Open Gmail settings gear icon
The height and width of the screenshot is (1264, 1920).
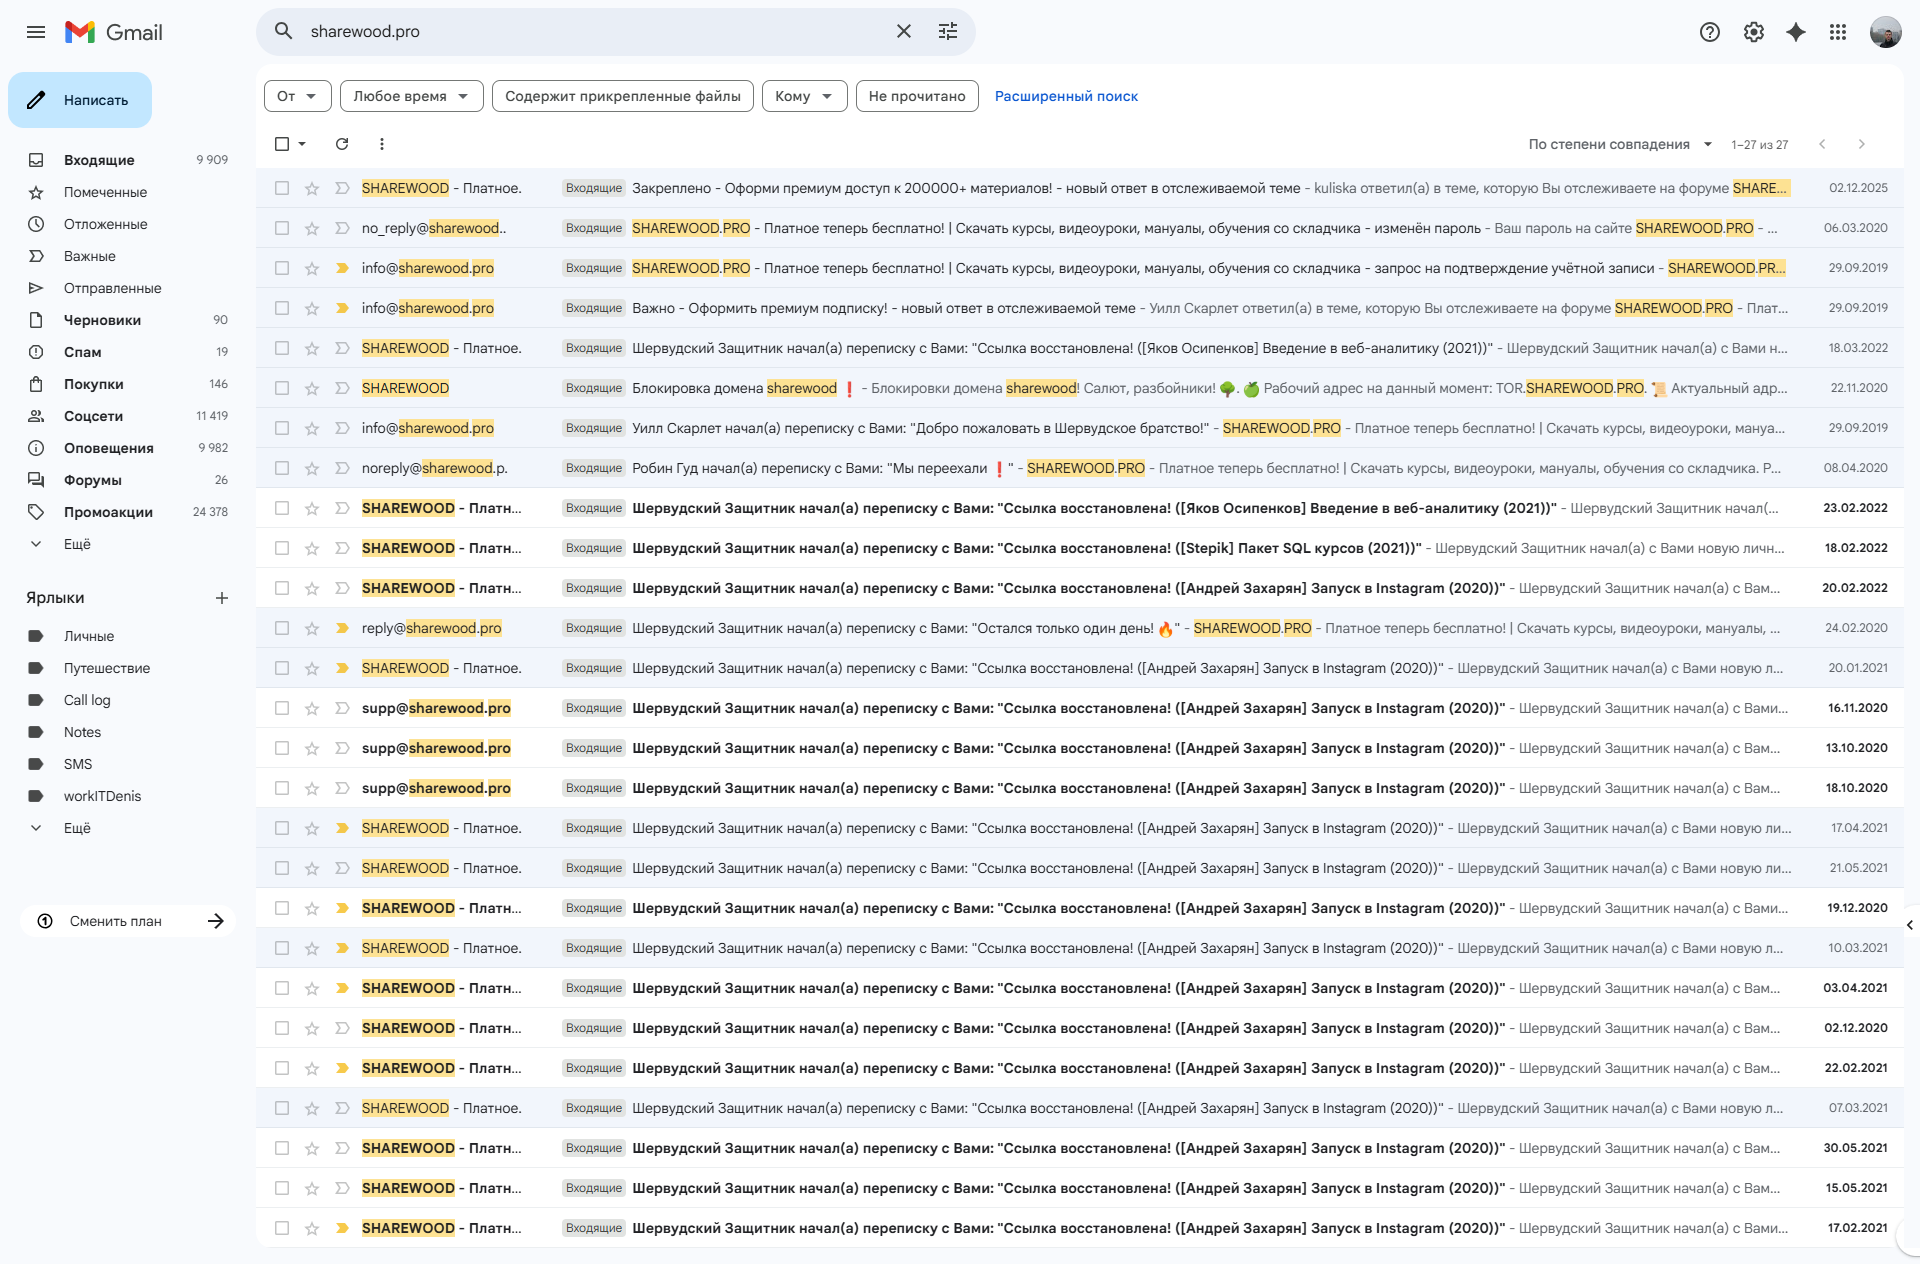pos(1753,32)
